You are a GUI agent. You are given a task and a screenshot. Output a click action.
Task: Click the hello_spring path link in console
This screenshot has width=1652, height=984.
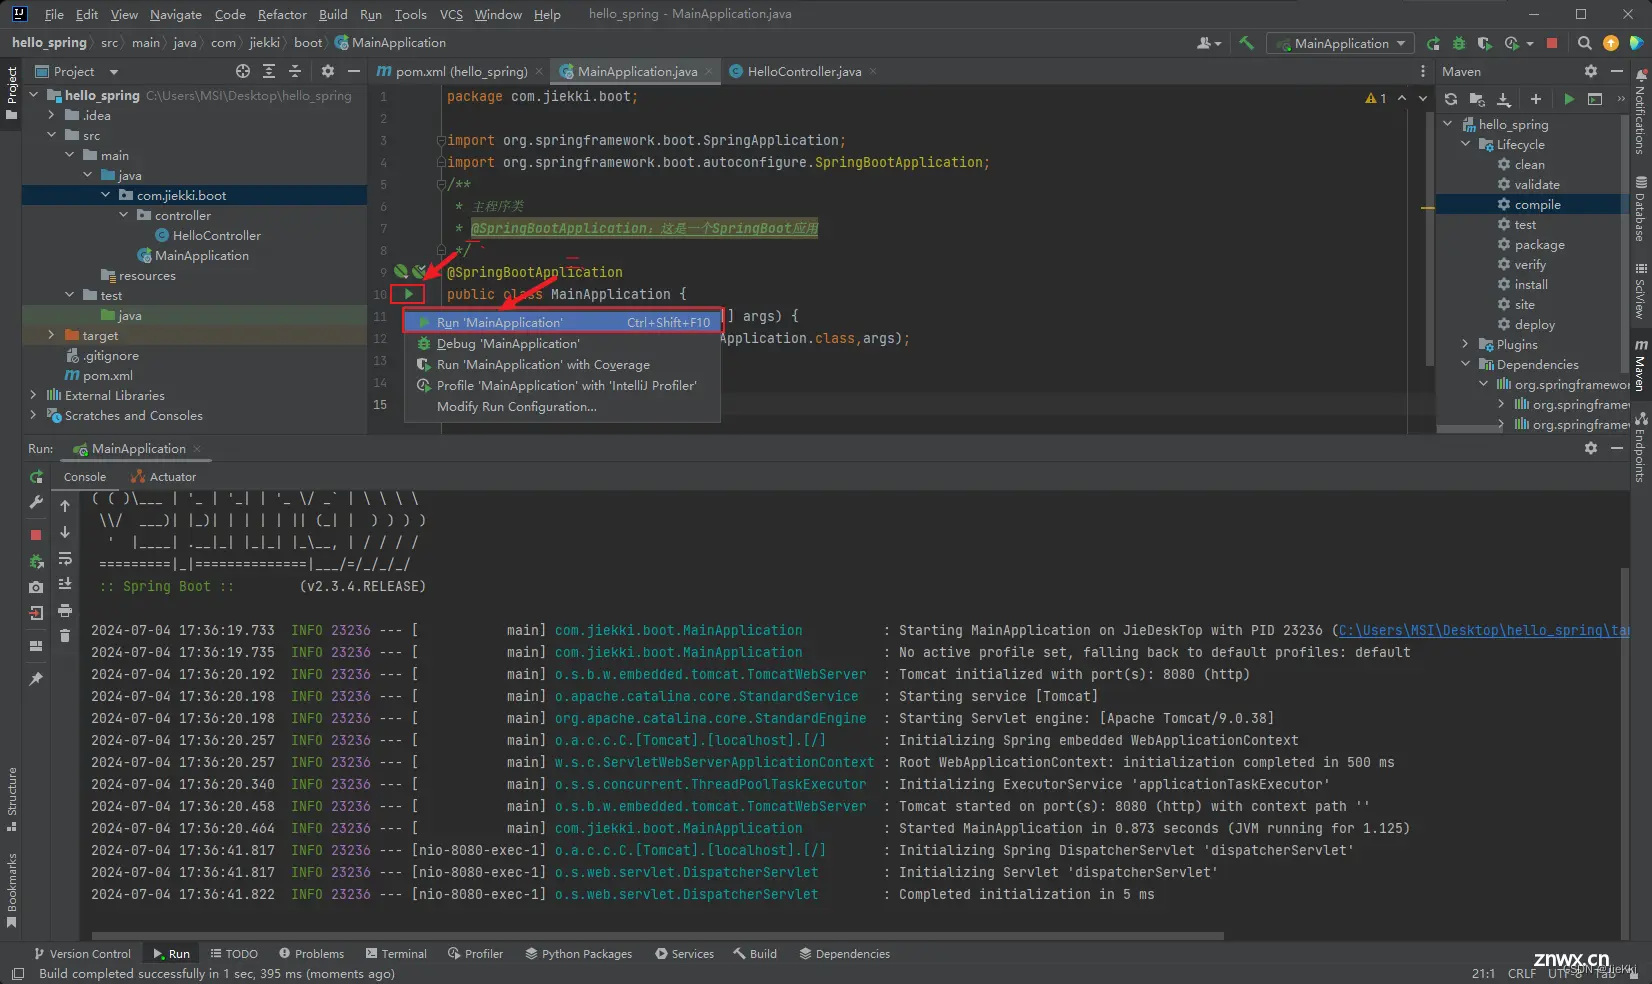[1484, 630]
